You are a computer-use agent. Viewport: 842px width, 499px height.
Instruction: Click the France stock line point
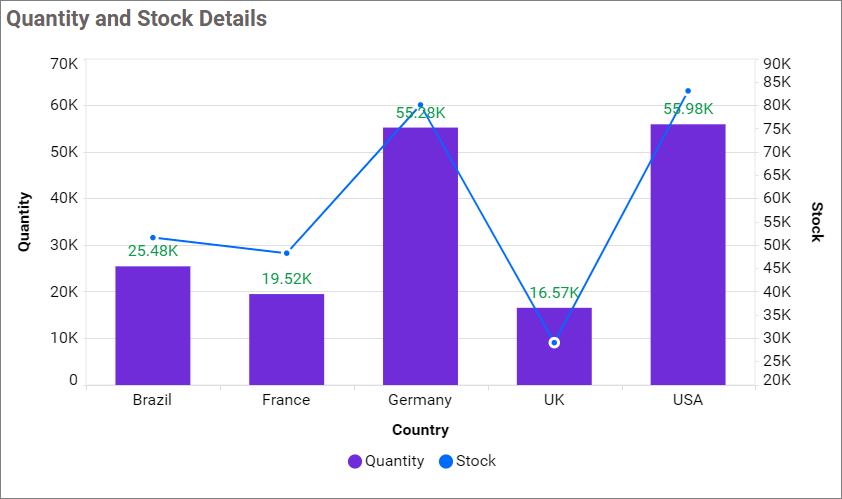pos(287,253)
